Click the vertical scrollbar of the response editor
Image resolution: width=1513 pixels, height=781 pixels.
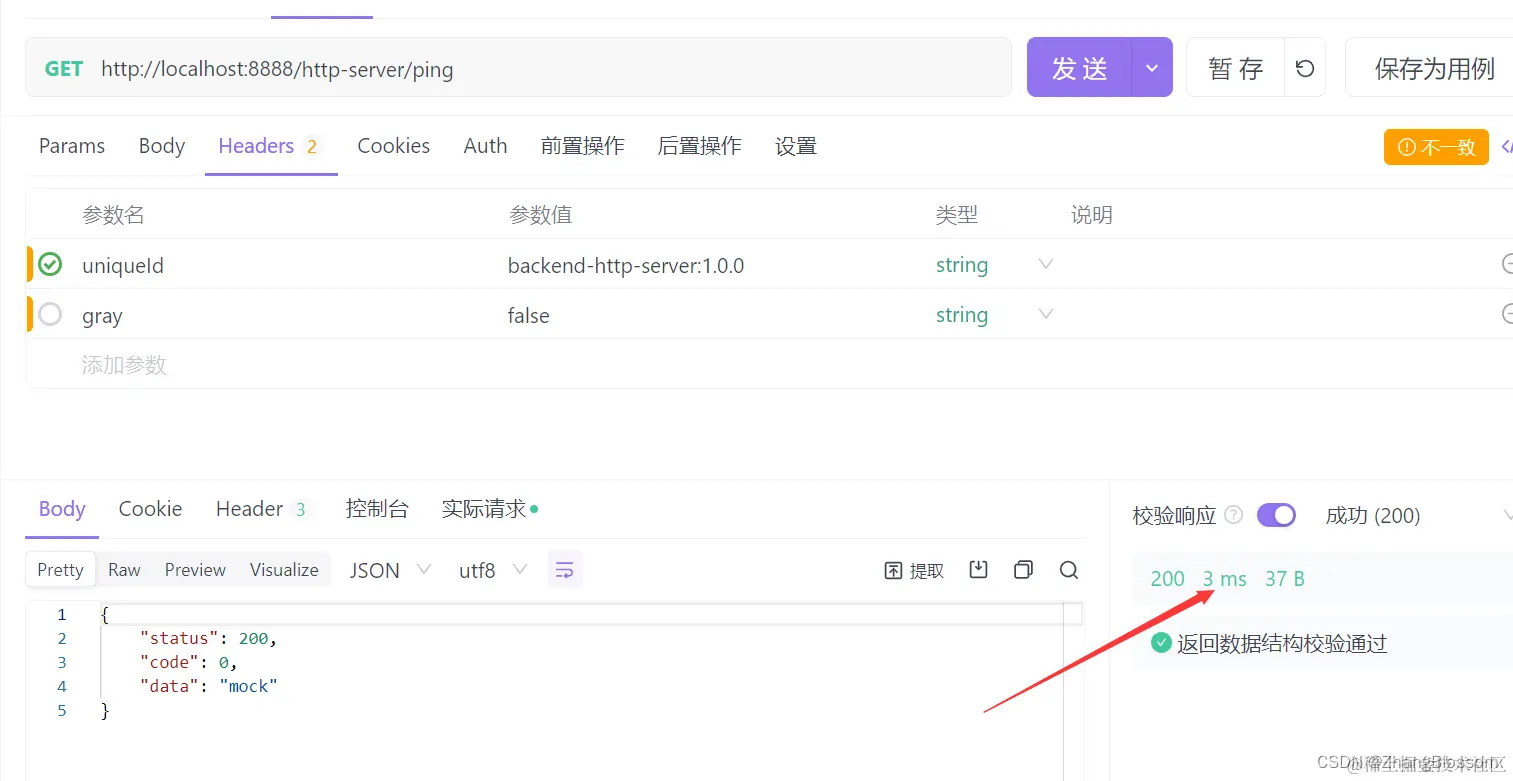pyautogui.click(x=1073, y=690)
